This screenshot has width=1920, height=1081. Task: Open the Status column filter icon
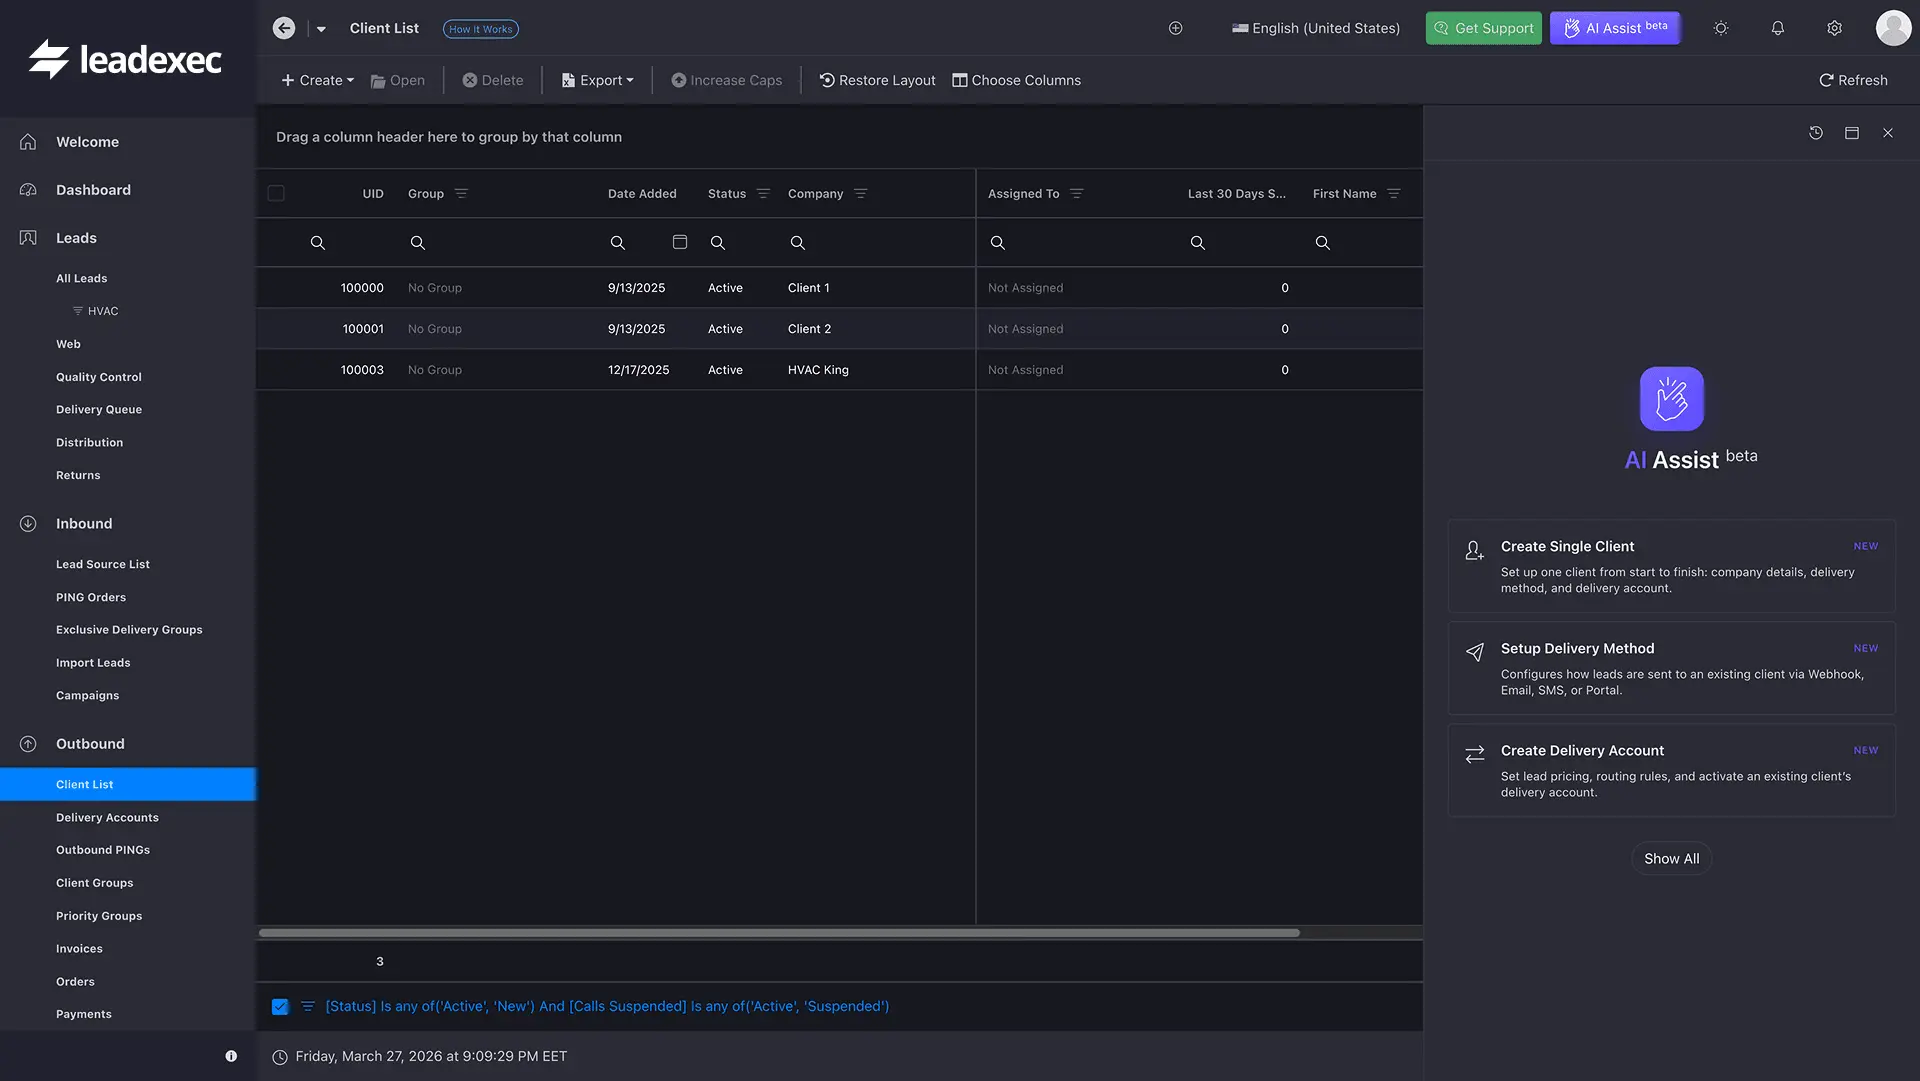point(763,193)
